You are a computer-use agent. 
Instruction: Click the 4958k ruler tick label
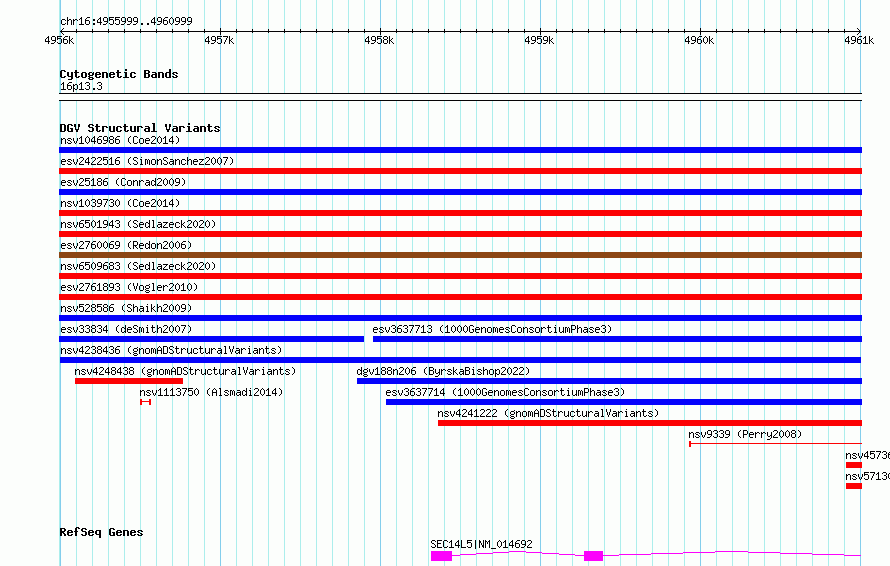(x=379, y=40)
